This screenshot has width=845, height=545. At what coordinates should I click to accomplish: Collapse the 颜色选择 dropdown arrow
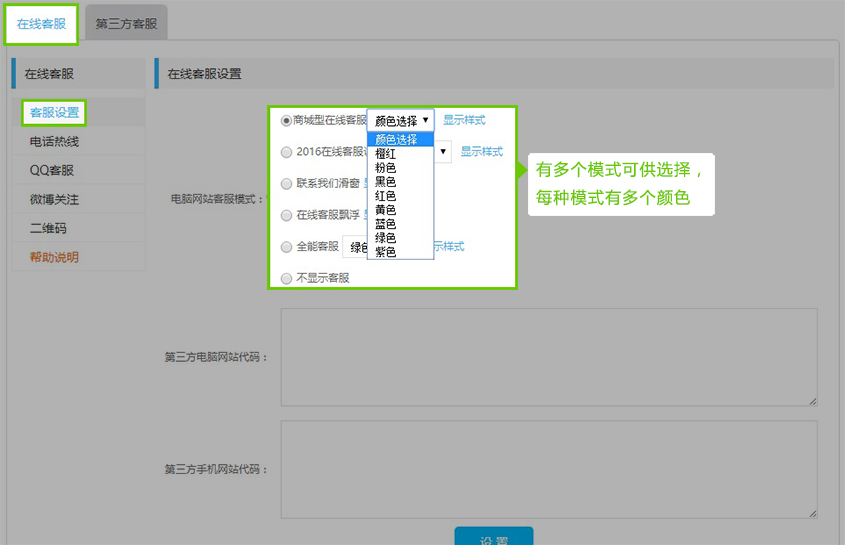[425, 120]
